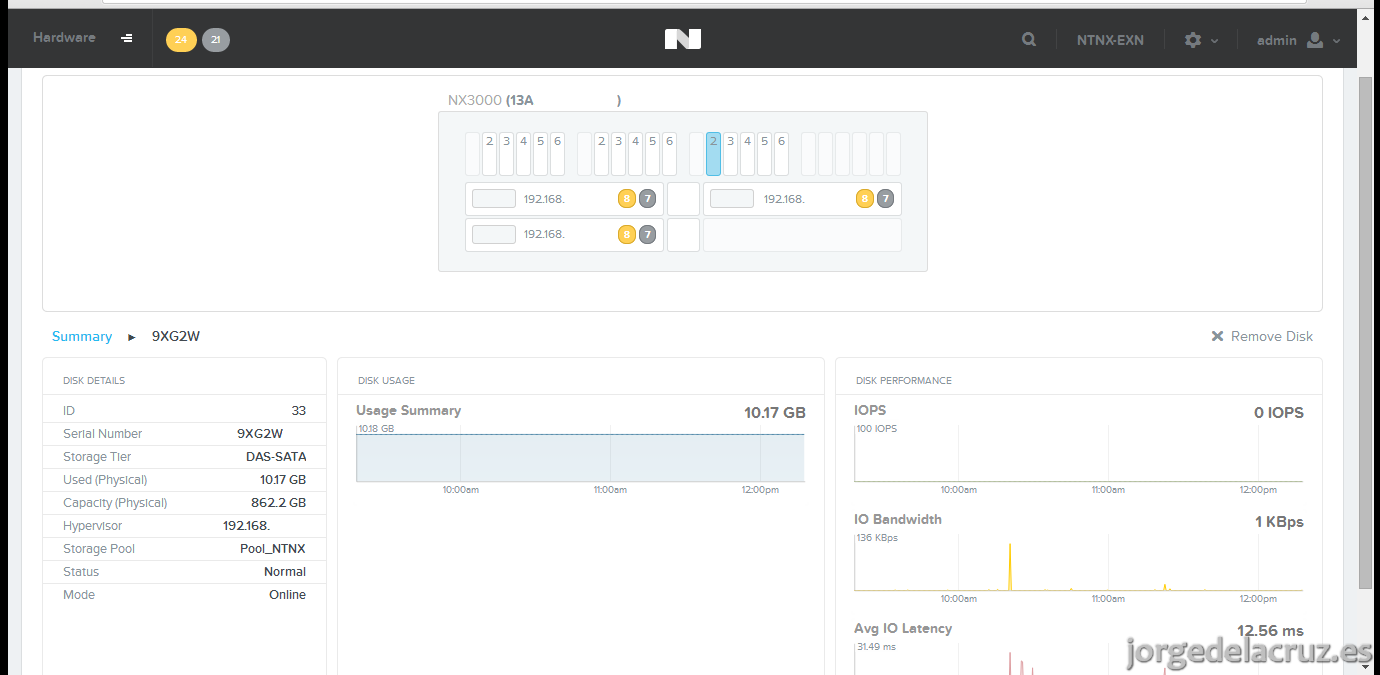1380x675 pixels.
Task: Click the Nutanix N logo
Action: coord(683,39)
